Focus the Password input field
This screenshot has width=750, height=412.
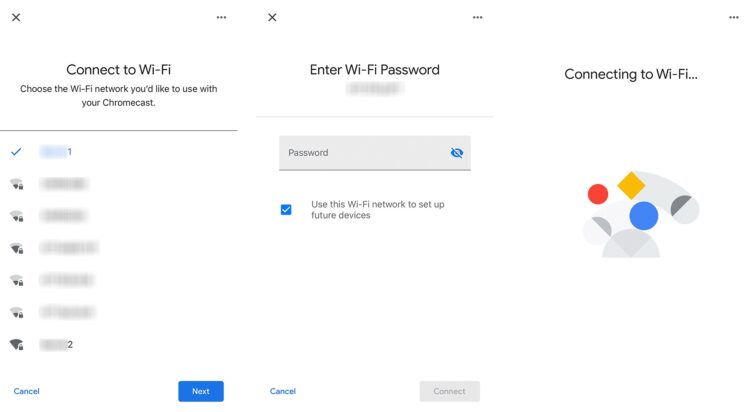pyautogui.click(x=375, y=153)
